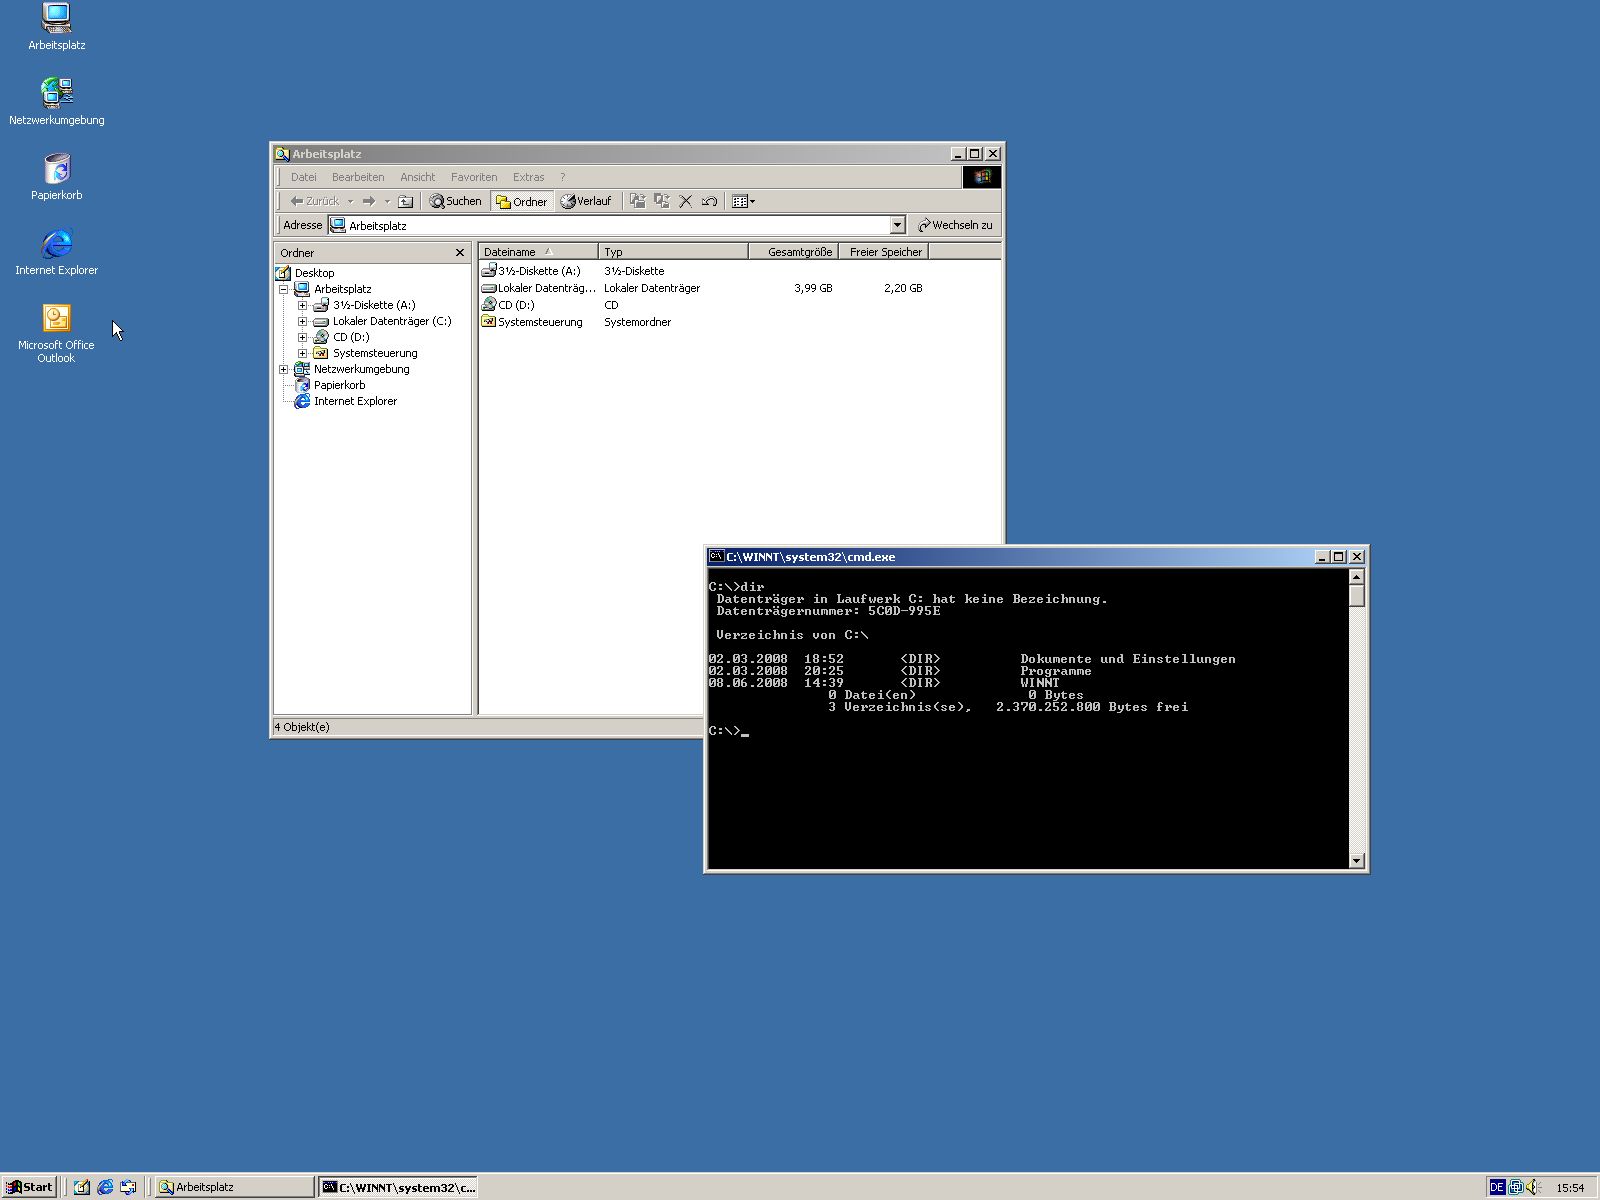Click the Suchen toolbar button

[x=456, y=201]
